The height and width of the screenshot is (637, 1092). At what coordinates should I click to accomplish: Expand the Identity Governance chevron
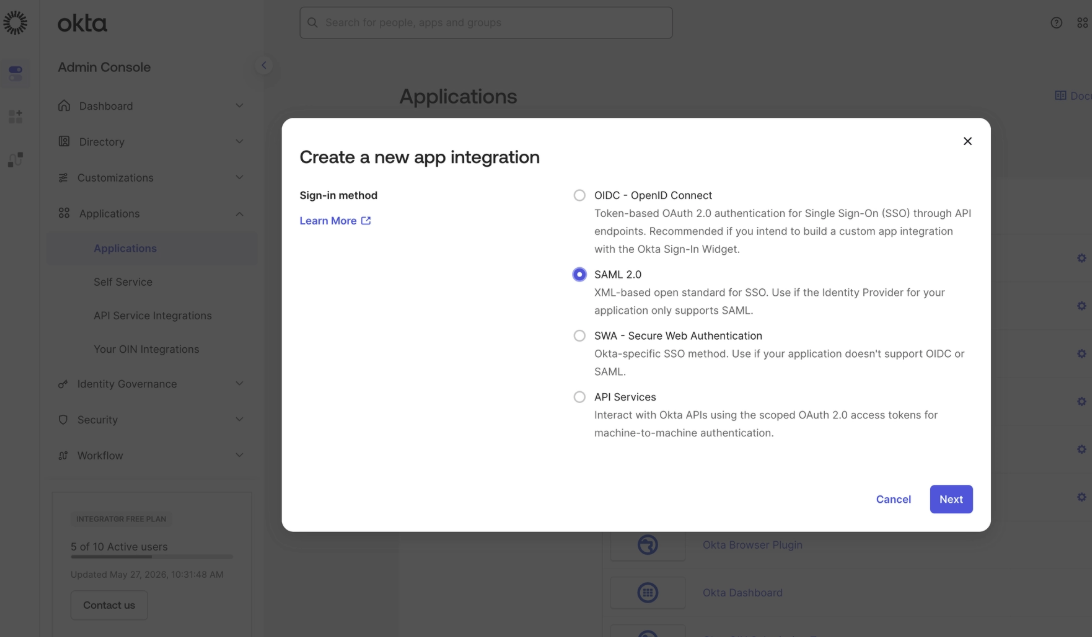coord(240,384)
